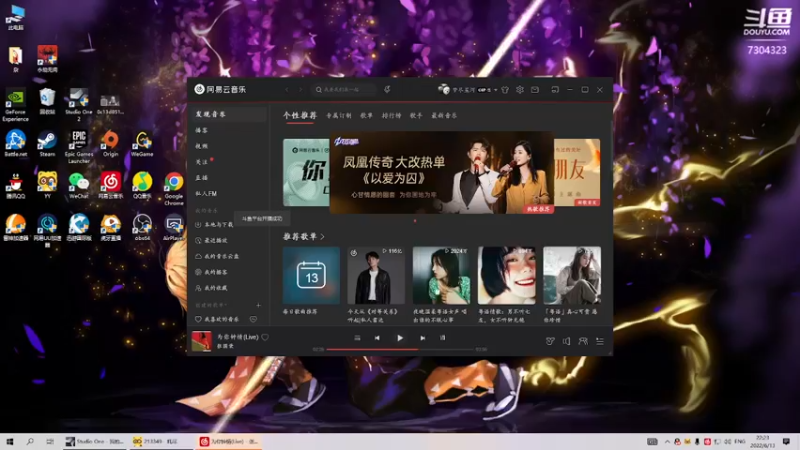Click the music search input field
800x450 pixels.
[344, 90]
